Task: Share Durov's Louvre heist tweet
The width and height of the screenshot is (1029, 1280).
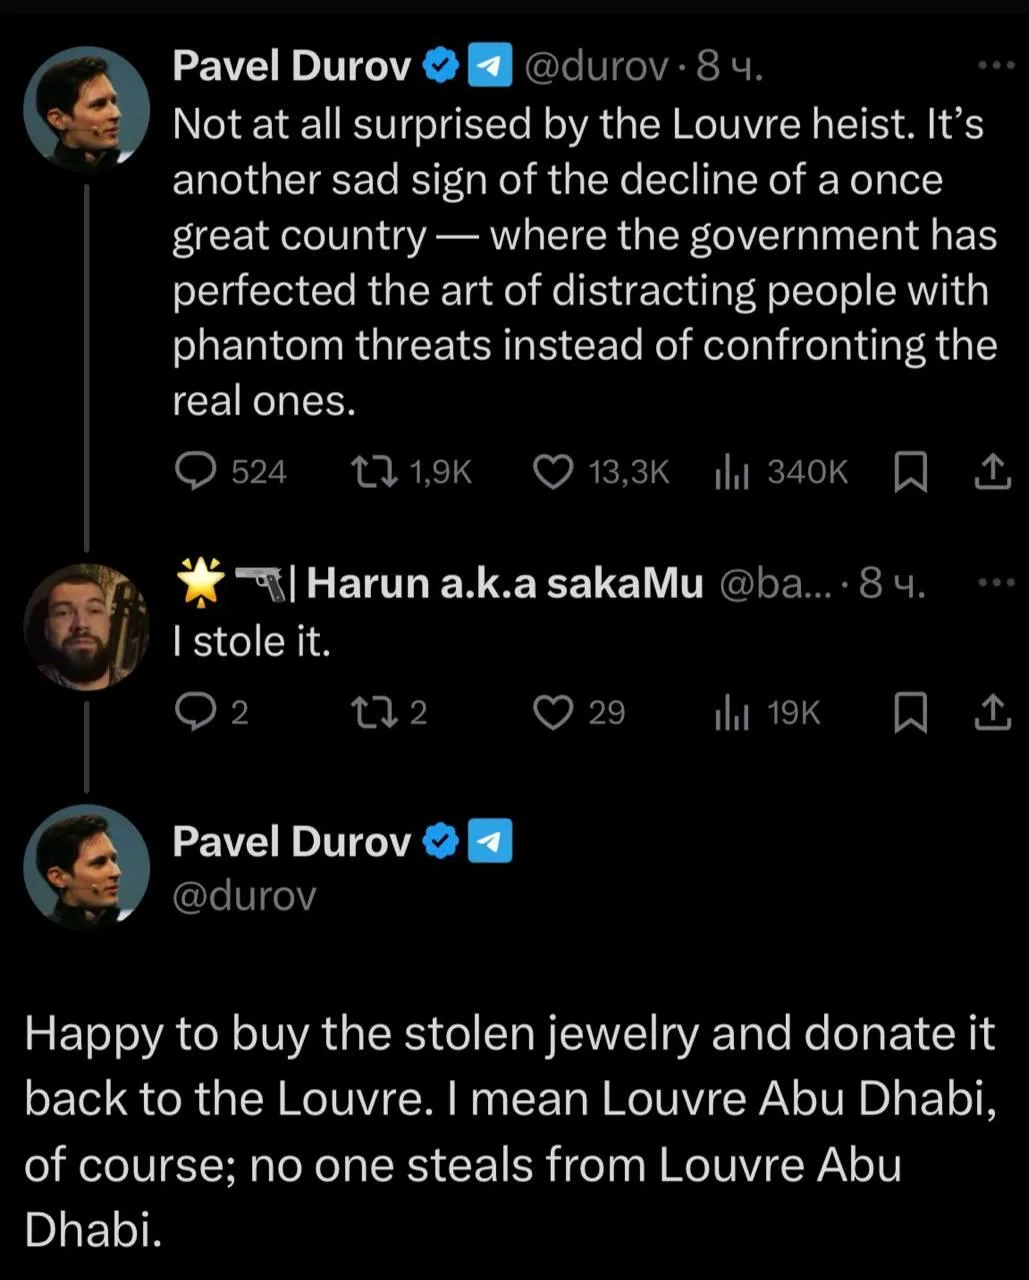Action: (x=992, y=471)
